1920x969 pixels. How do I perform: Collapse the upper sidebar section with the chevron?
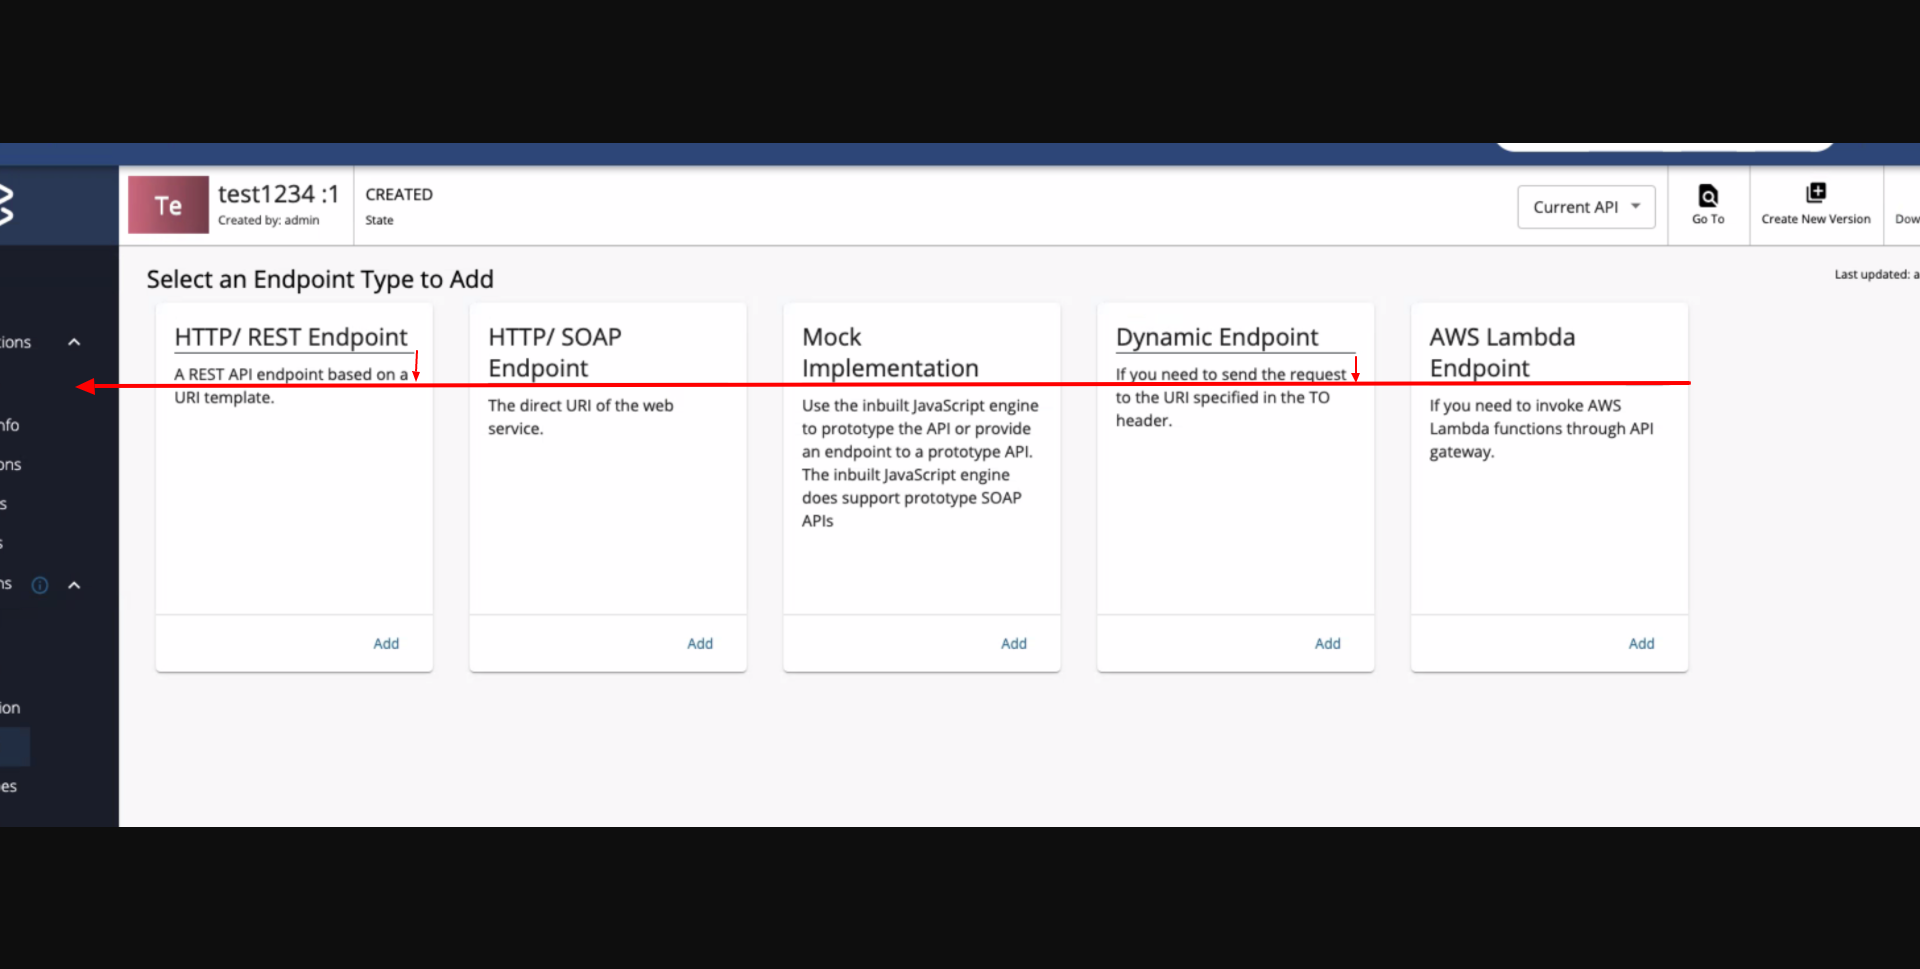pyautogui.click(x=74, y=341)
